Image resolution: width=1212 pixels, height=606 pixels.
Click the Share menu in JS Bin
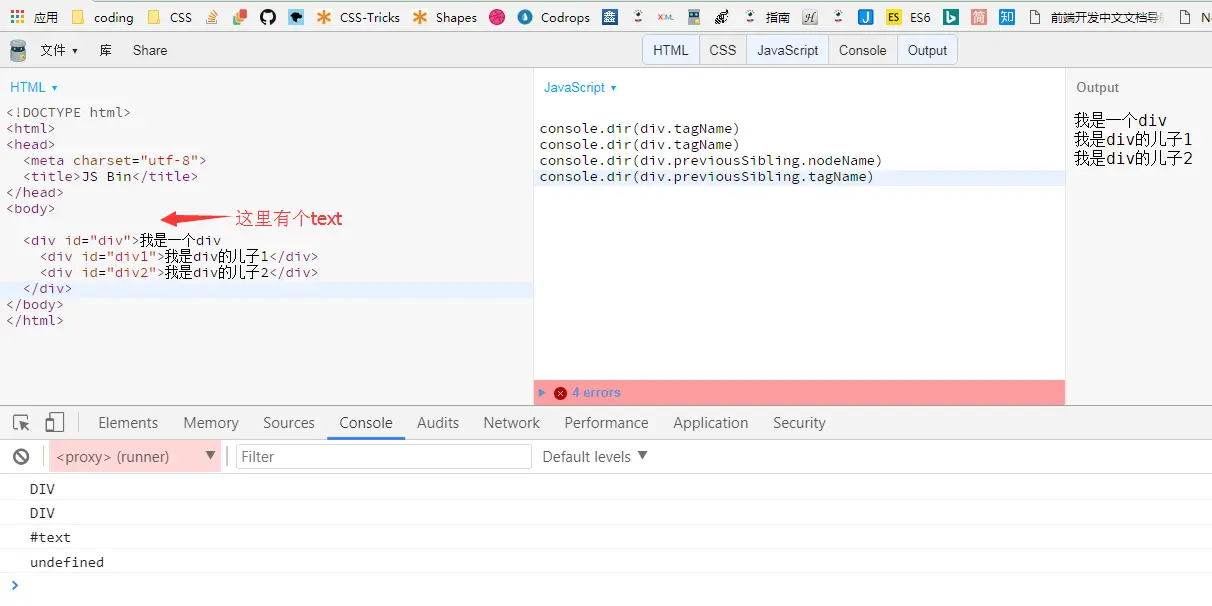[150, 50]
